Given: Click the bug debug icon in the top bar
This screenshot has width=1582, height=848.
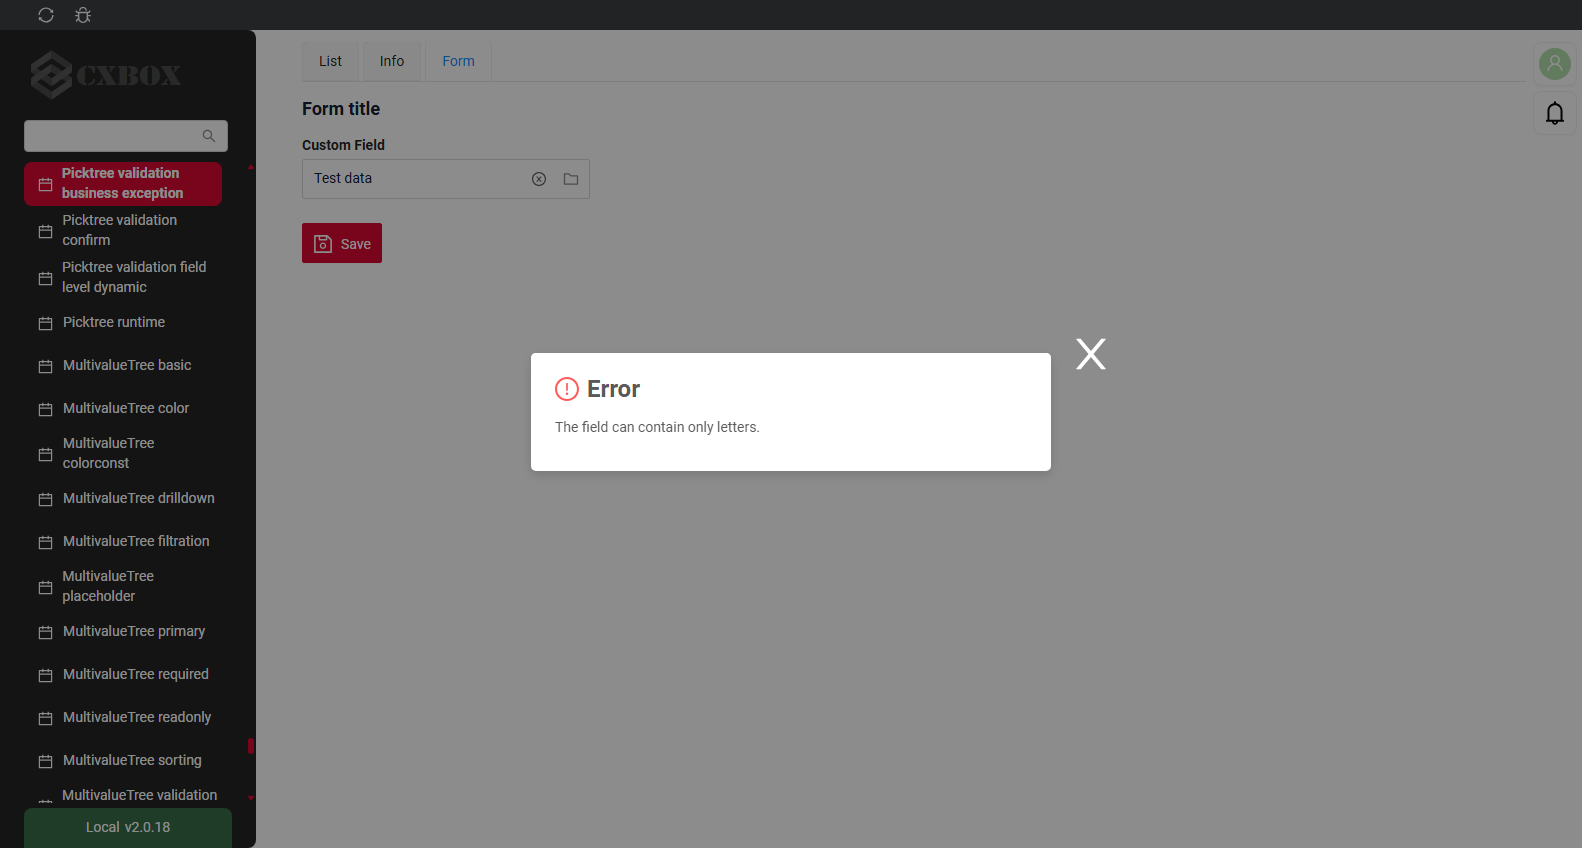Looking at the screenshot, I should (x=83, y=15).
